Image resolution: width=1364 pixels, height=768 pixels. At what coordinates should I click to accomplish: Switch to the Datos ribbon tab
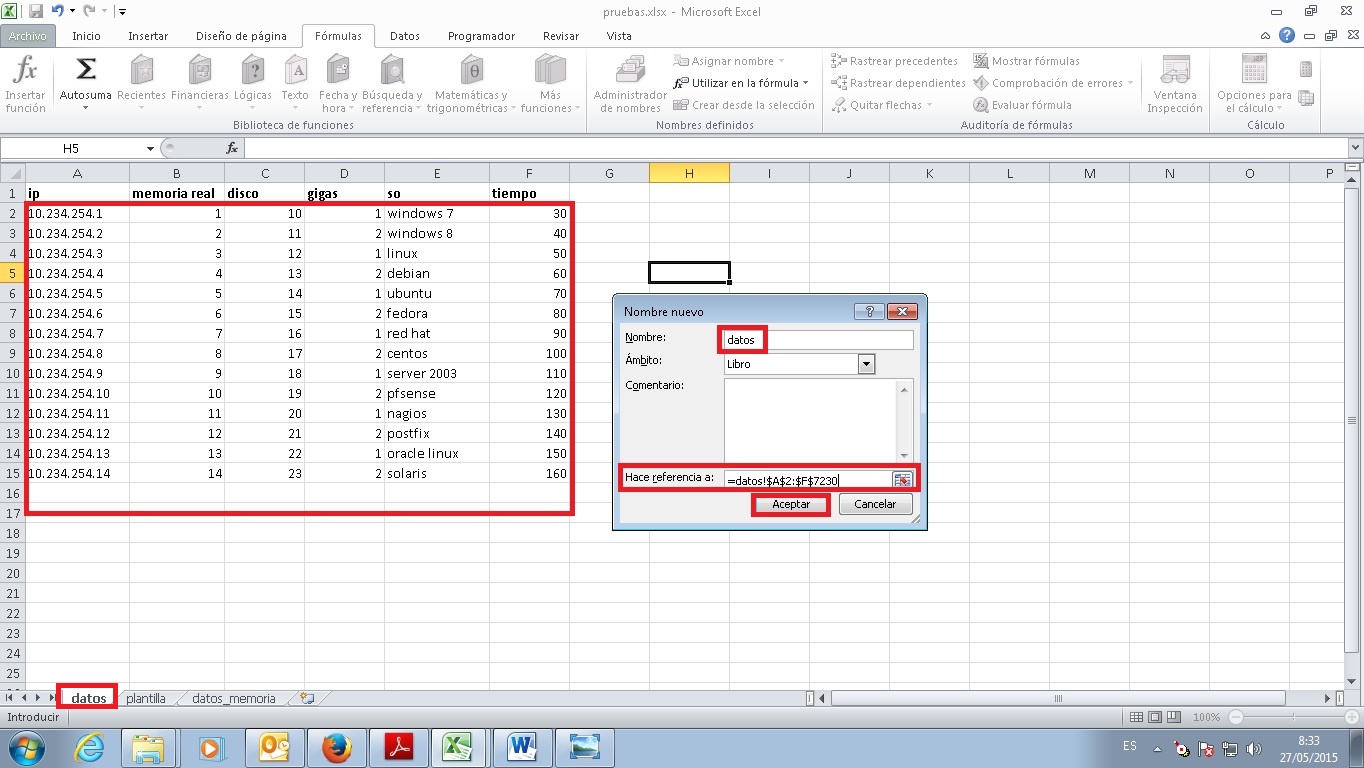405,35
